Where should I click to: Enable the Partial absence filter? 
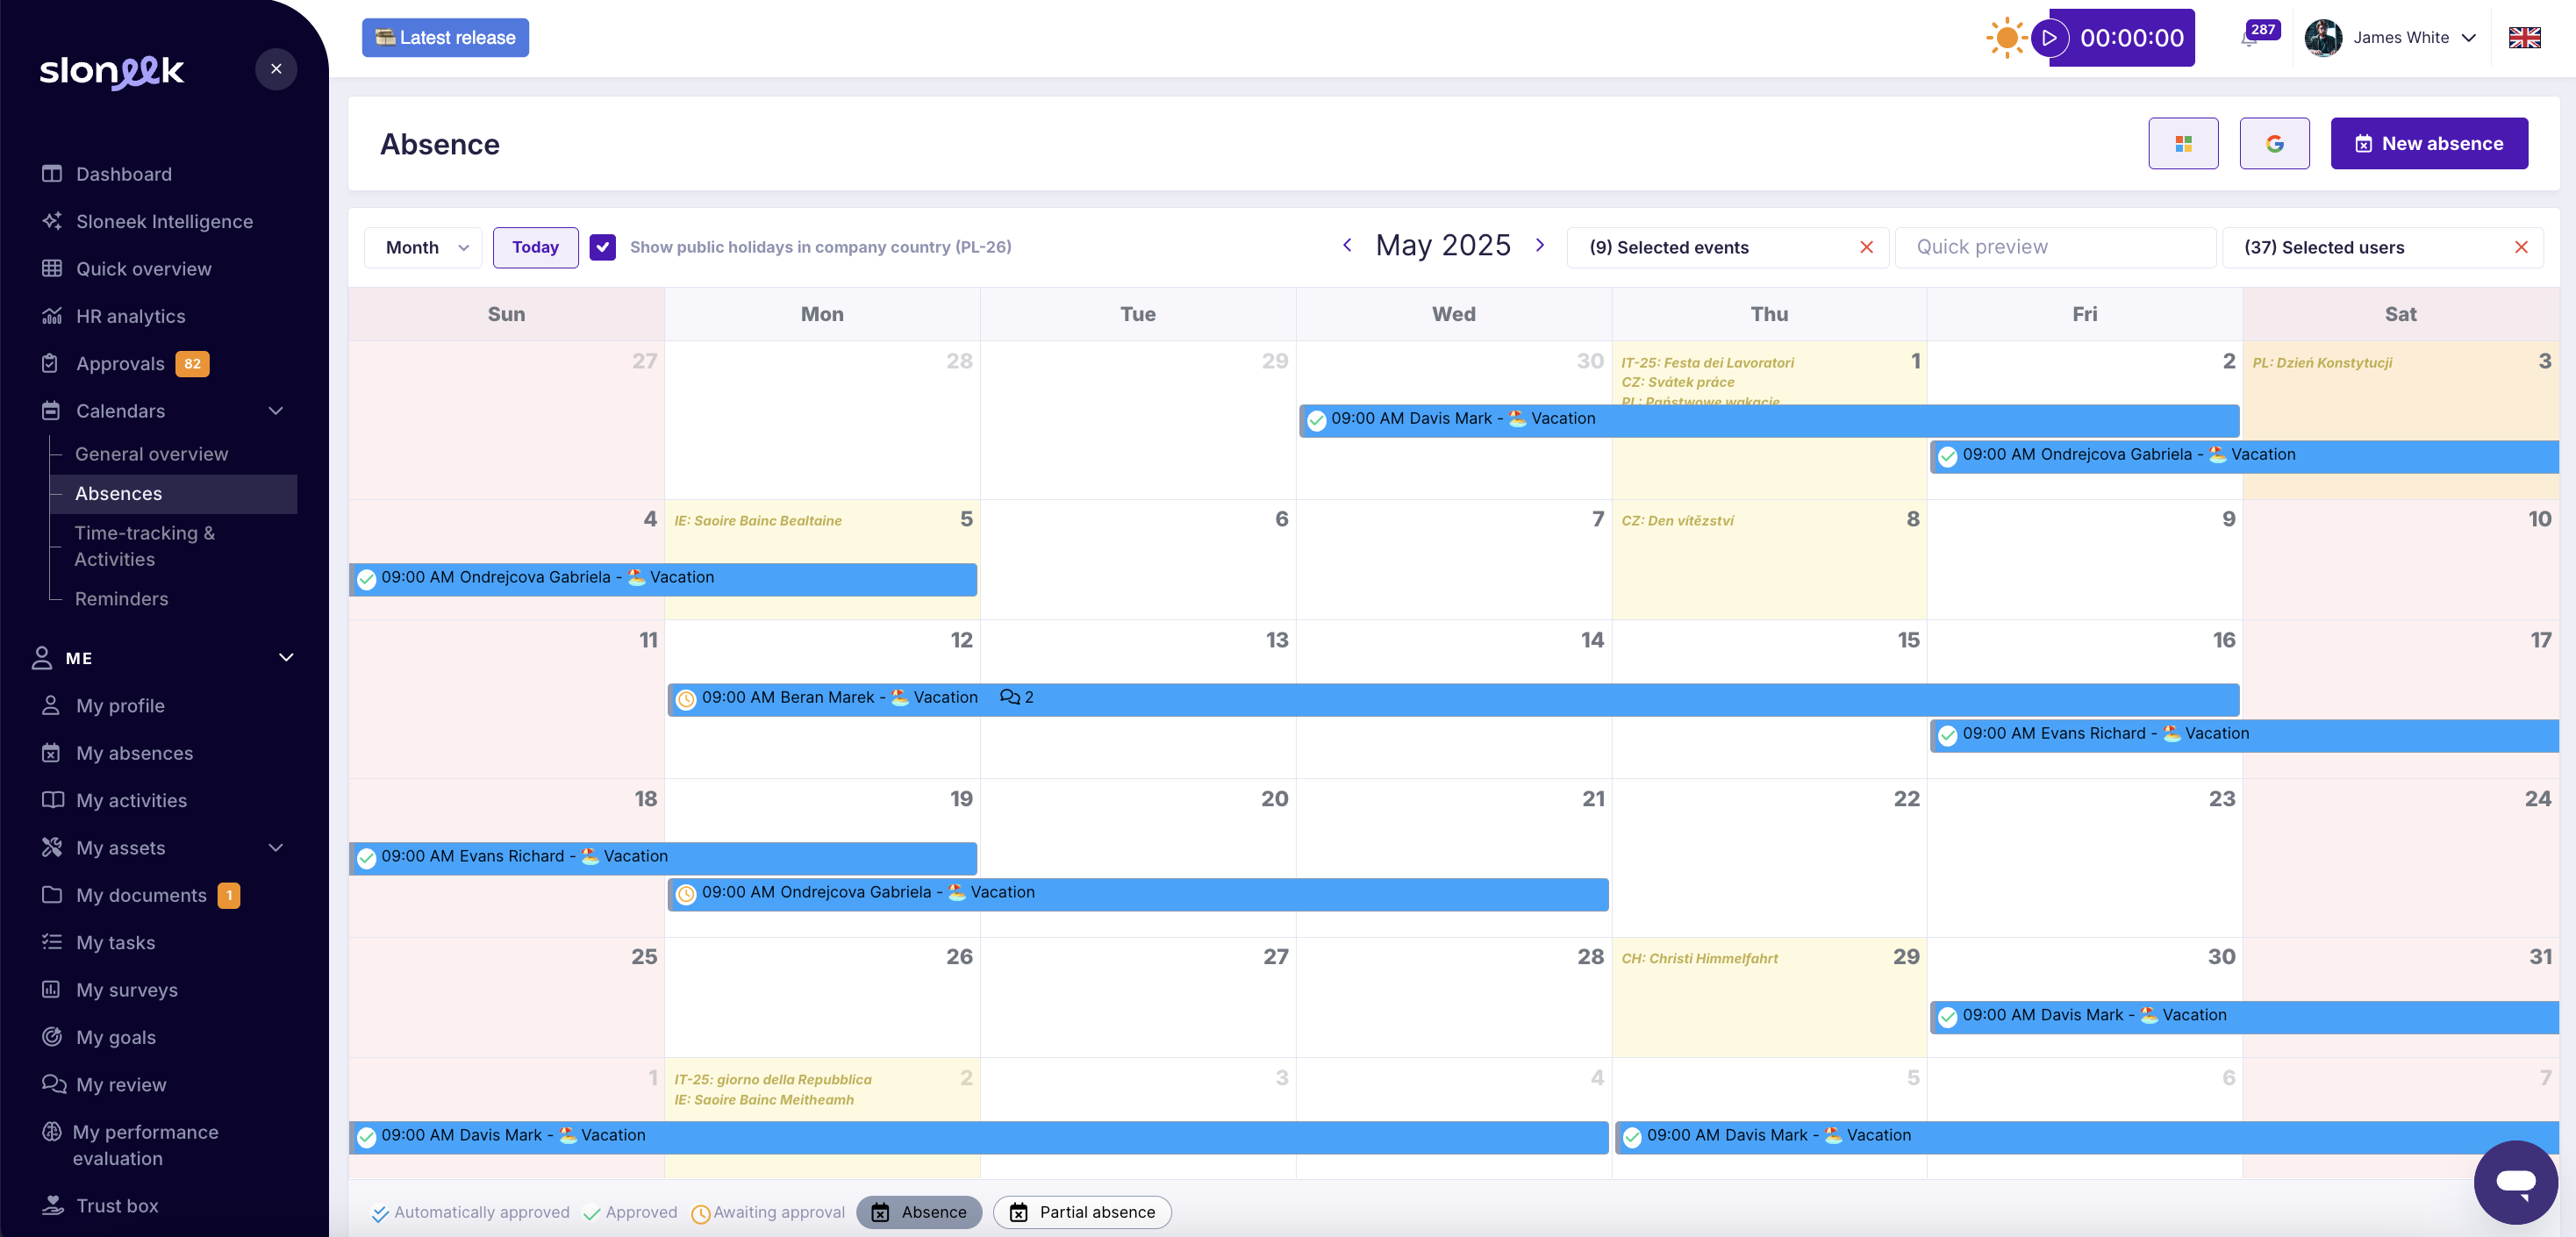tap(1081, 1212)
